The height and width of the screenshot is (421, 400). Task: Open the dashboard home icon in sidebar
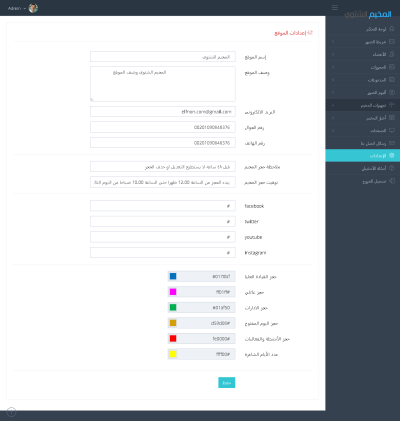coord(392,29)
